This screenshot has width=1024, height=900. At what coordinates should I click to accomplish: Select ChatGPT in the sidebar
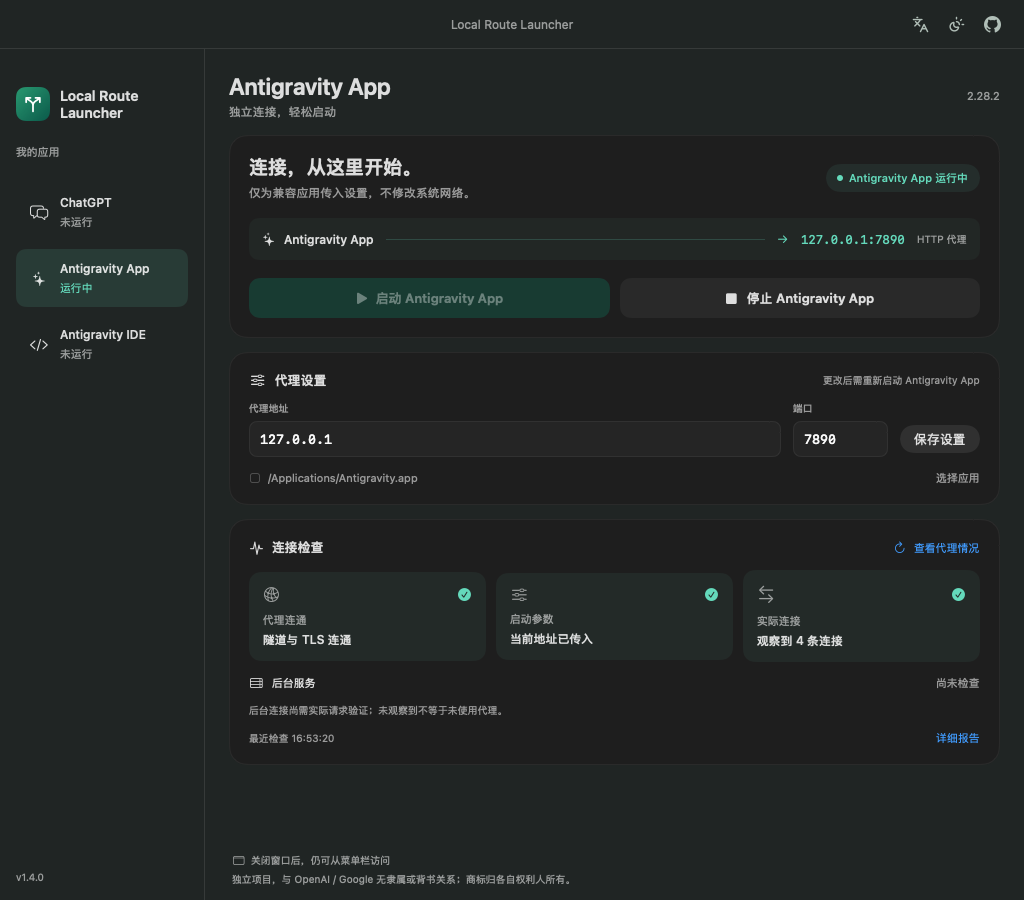coord(102,212)
